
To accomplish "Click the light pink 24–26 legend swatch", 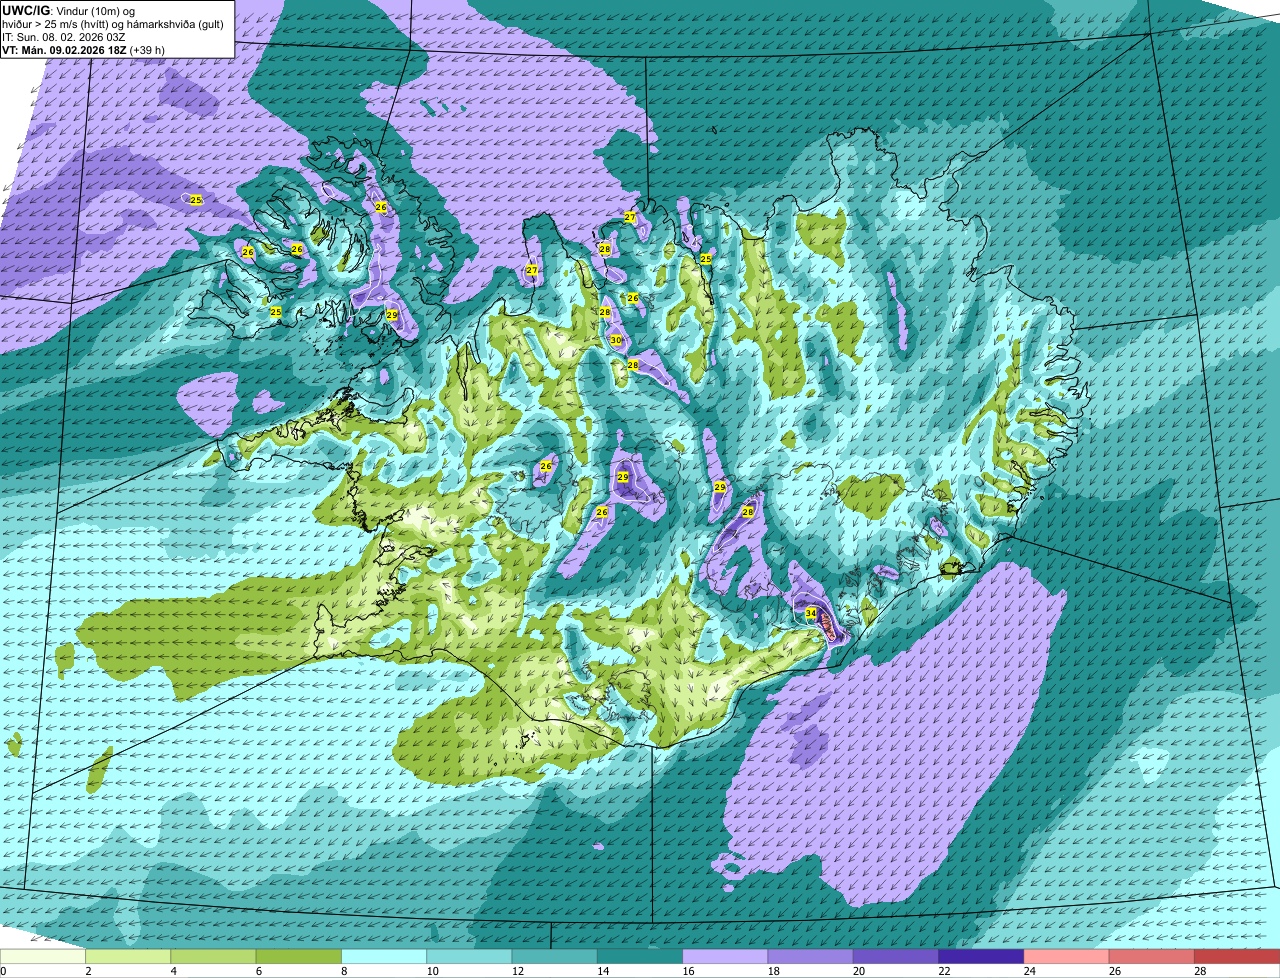I will click(1067, 957).
